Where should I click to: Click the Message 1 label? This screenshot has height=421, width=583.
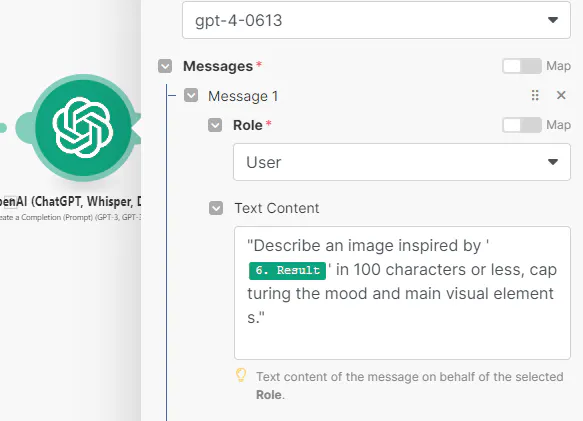[x=243, y=96]
